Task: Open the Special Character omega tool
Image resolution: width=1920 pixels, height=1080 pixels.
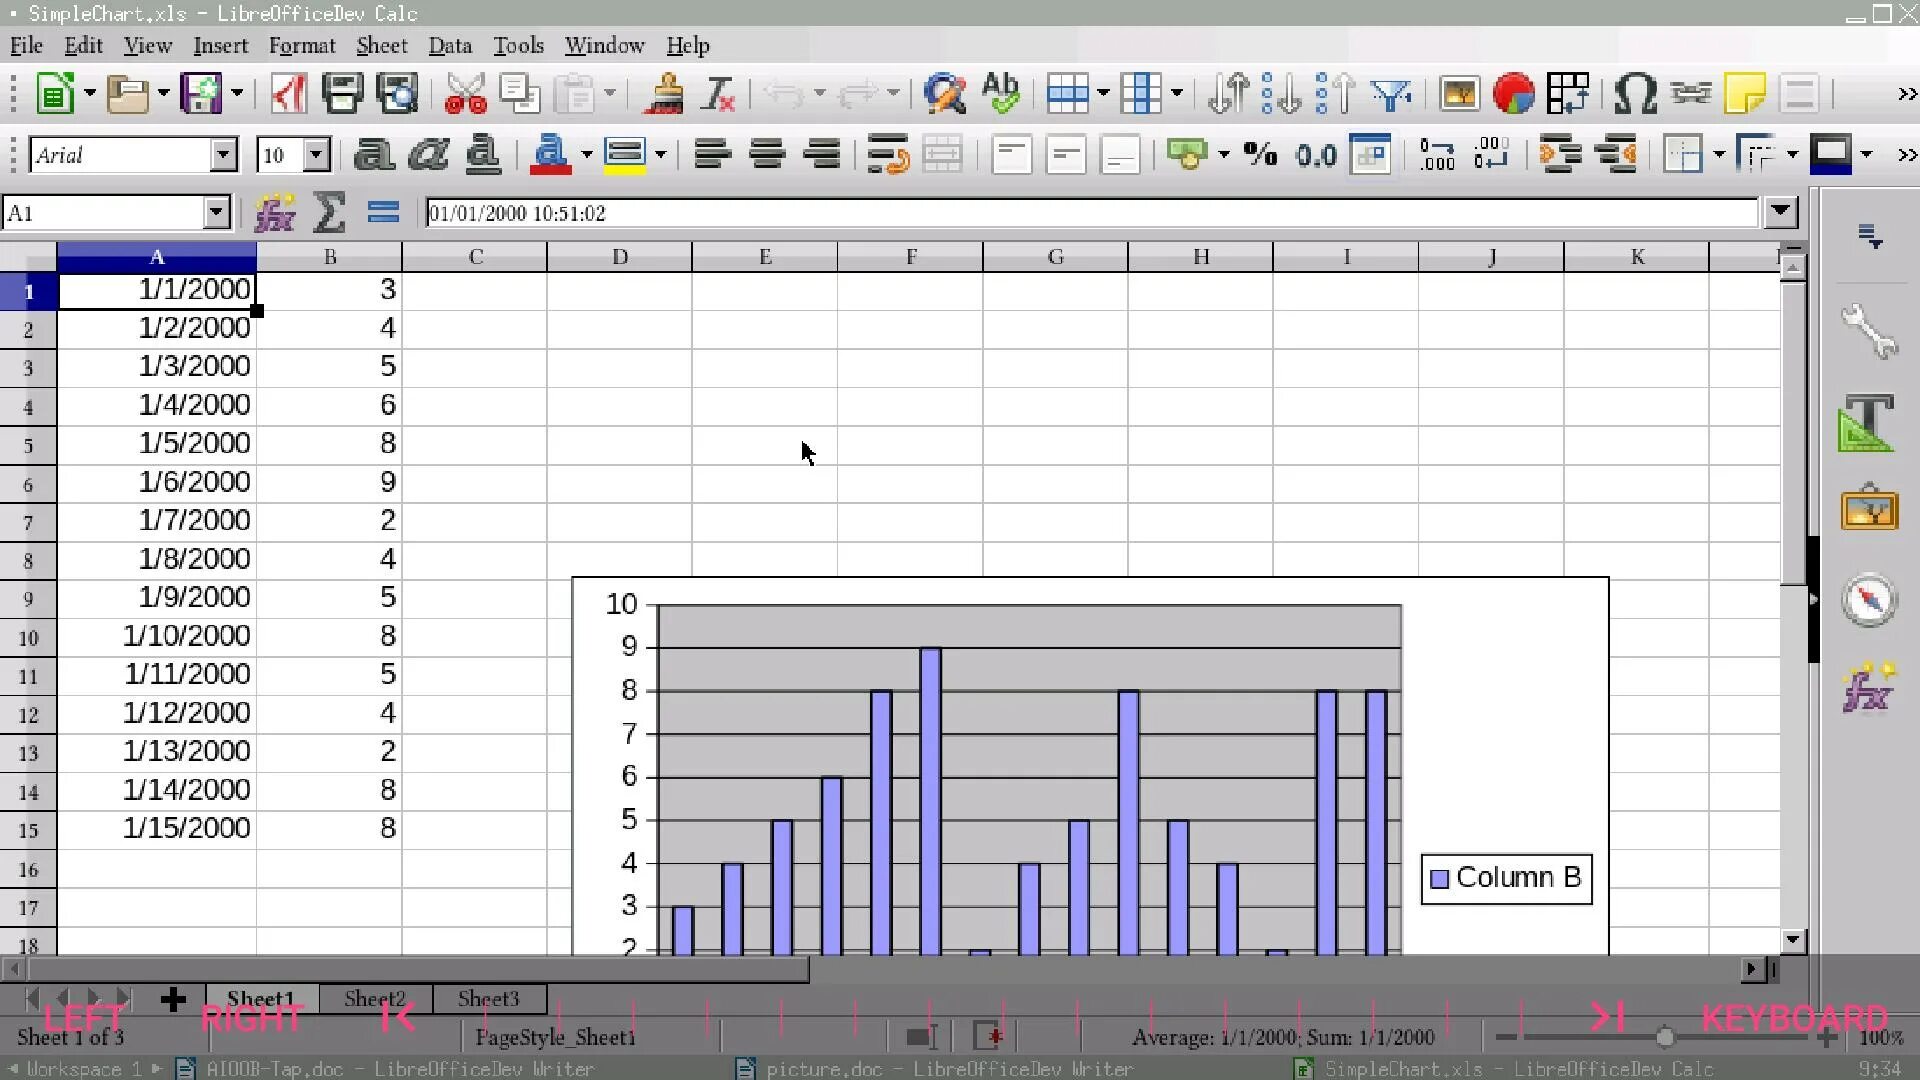Action: pyautogui.click(x=1635, y=94)
